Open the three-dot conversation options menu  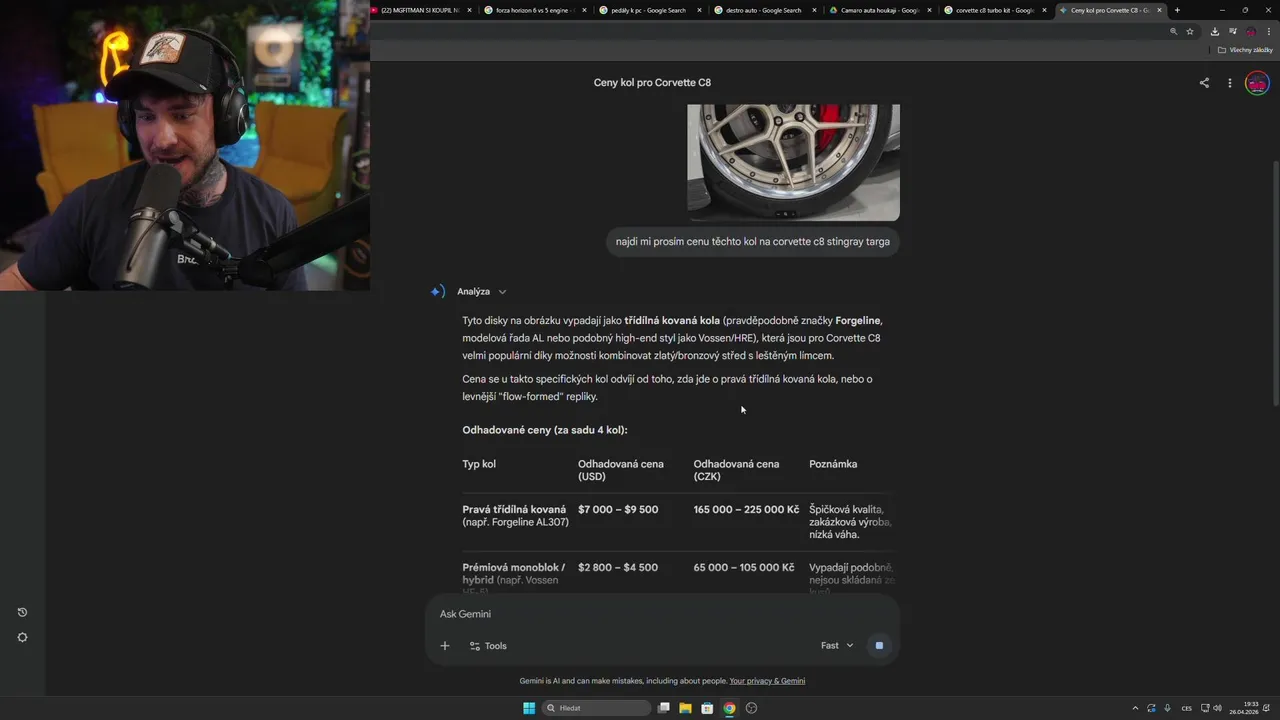pyautogui.click(x=1230, y=83)
